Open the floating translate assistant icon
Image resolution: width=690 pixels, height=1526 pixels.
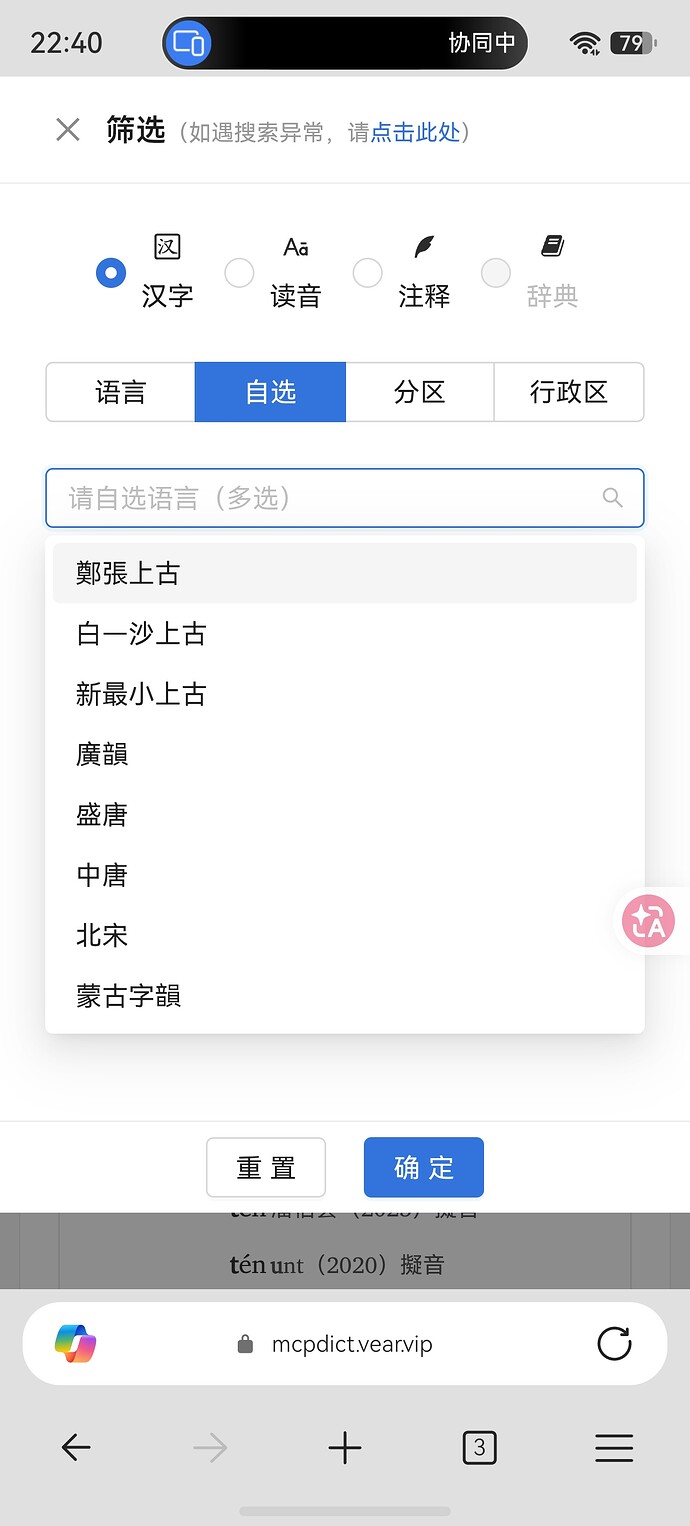point(647,921)
